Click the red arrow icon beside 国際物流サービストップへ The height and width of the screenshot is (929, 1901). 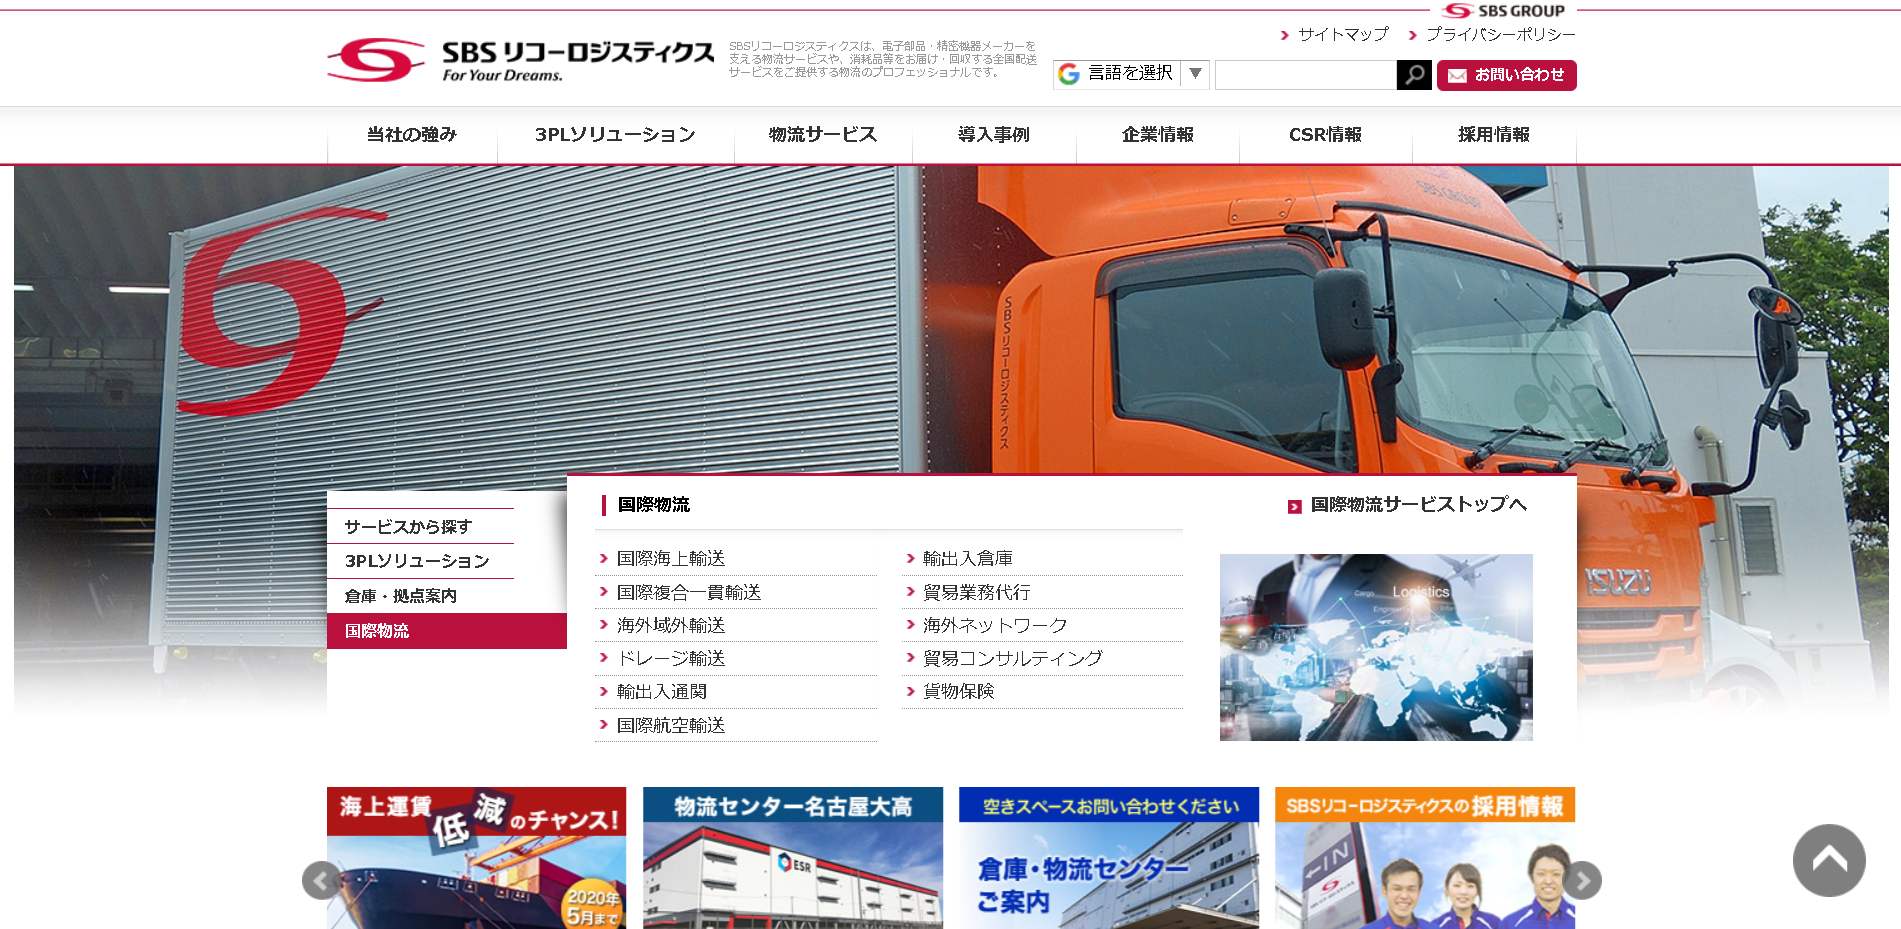coord(1294,507)
